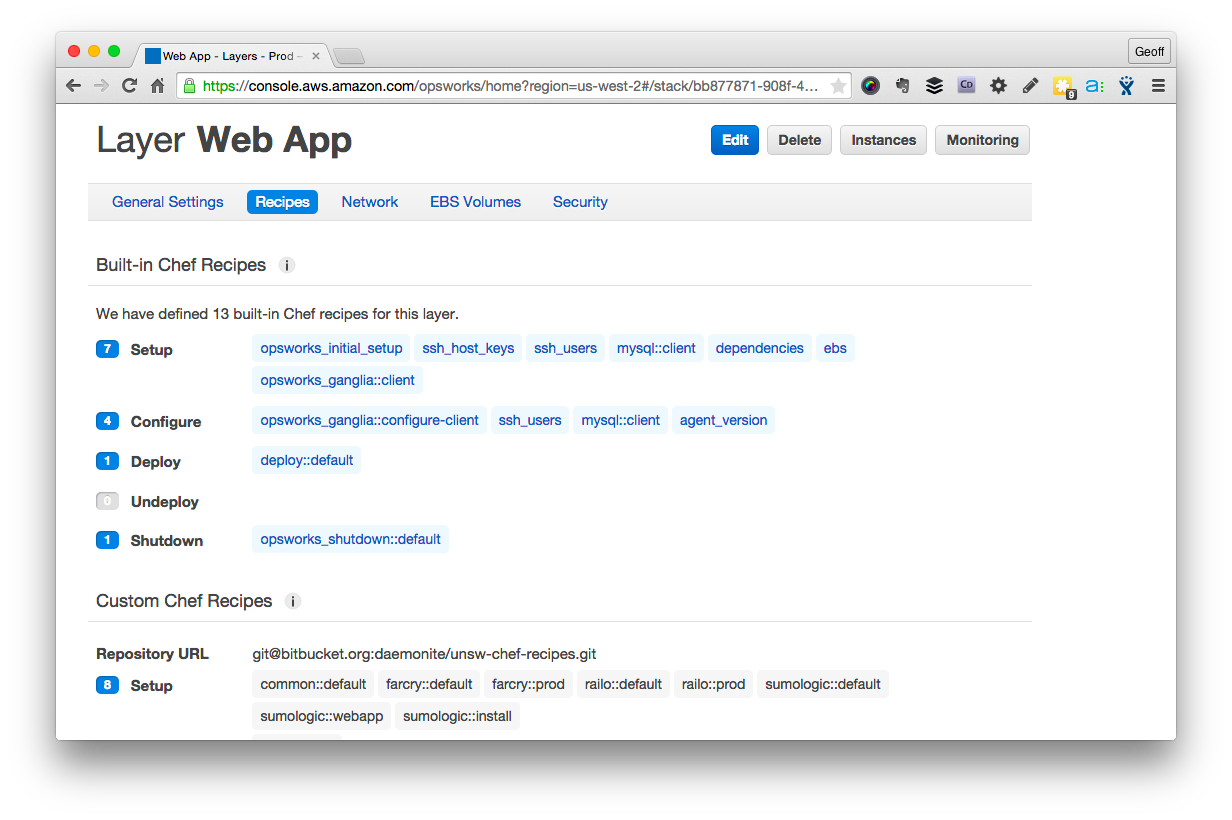Click the 8 badge beside custom Setup

tap(107, 685)
